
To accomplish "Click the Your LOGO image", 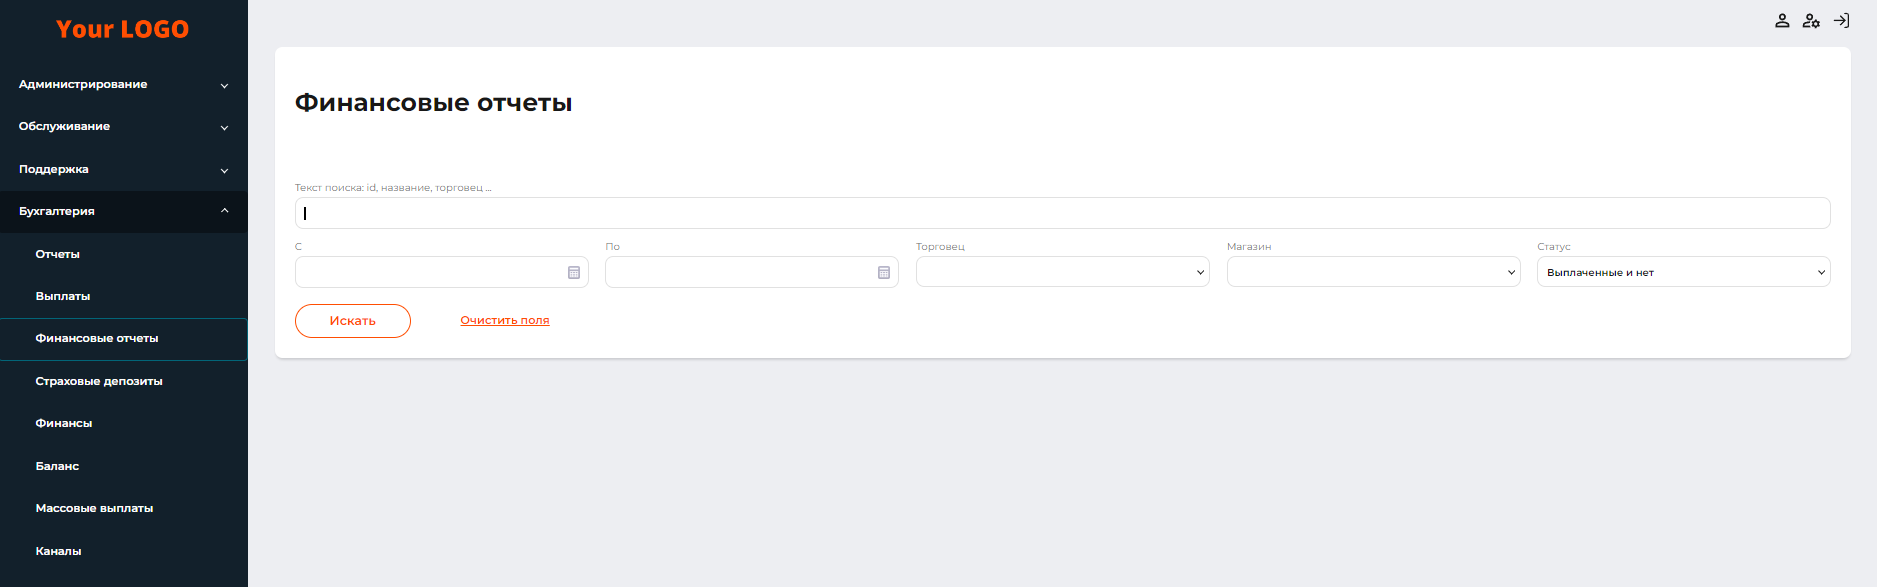I will [122, 29].
